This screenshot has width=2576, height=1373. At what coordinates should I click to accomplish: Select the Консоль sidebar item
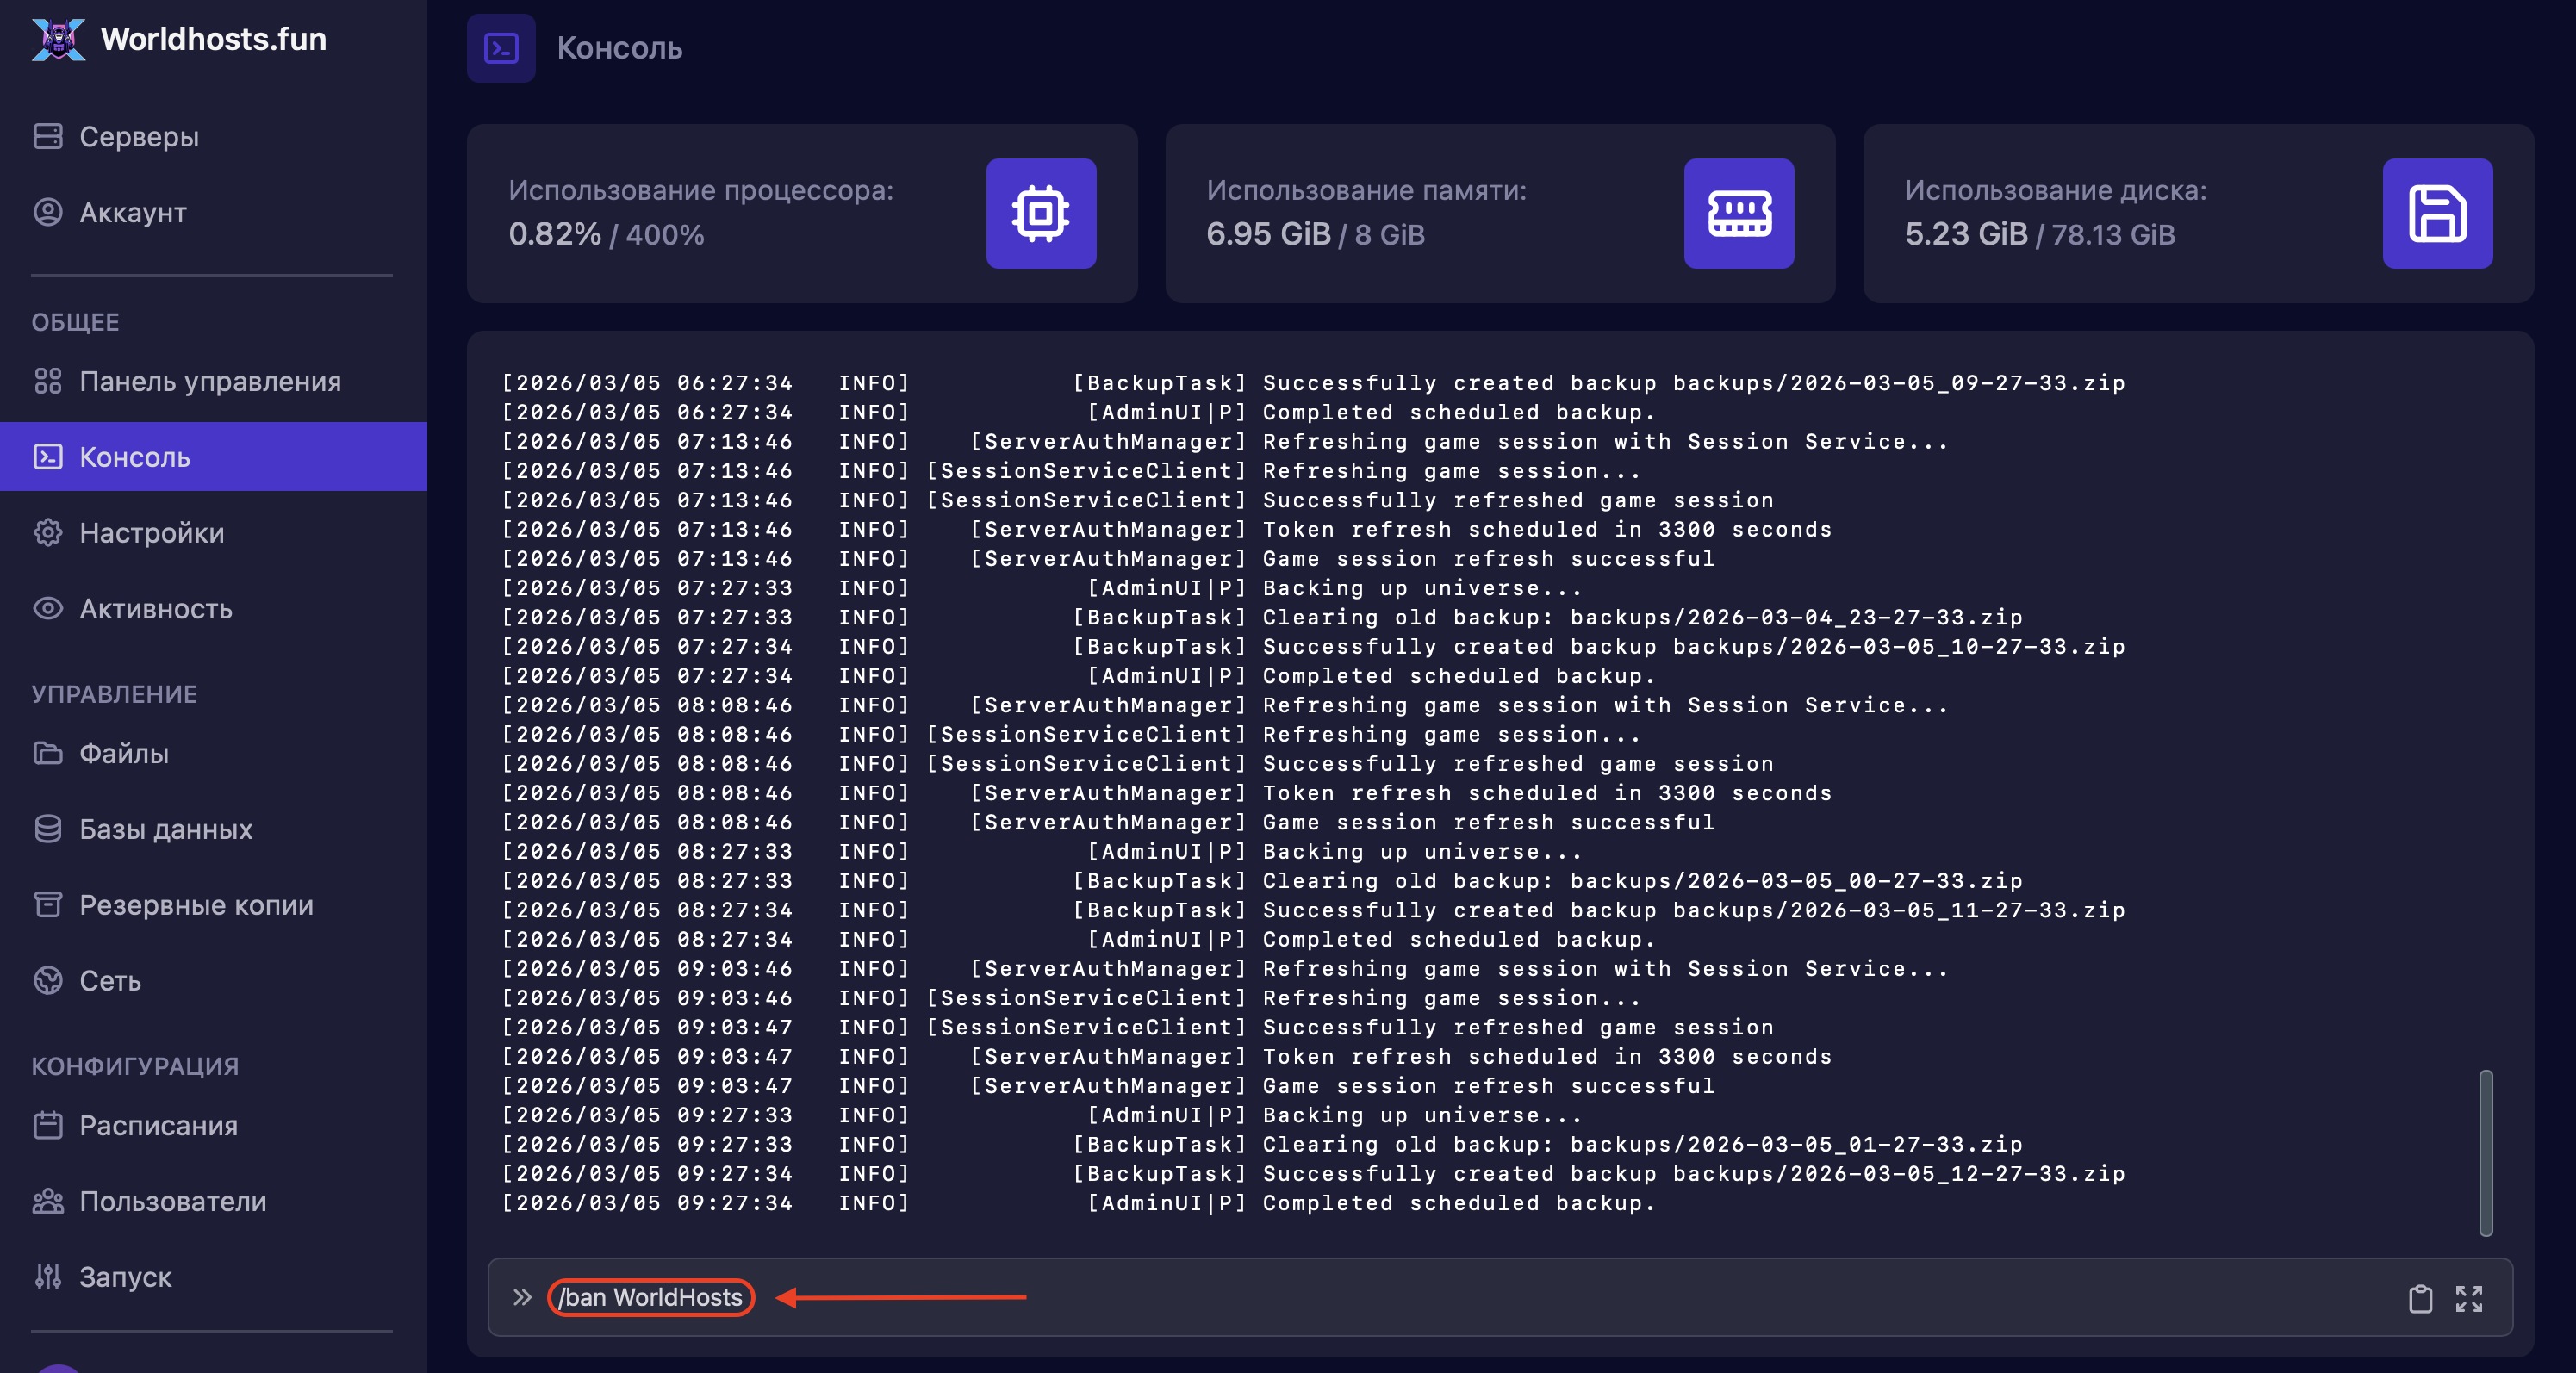click(134, 457)
